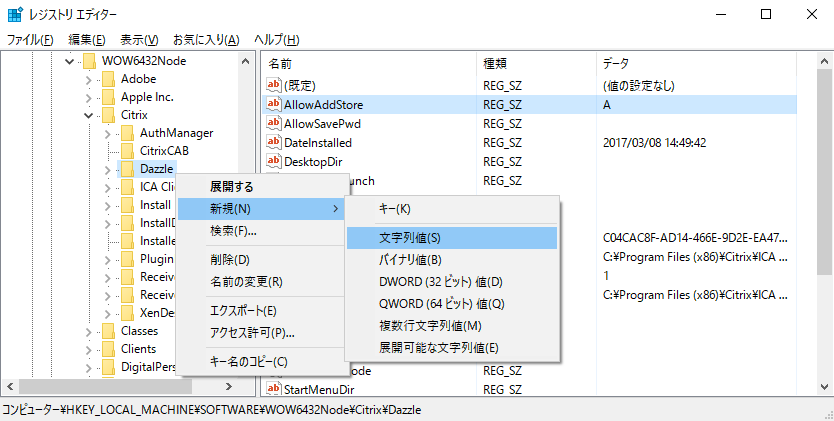Choose エクスポート(E) in context menu
834x421 pixels.
pos(243,311)
